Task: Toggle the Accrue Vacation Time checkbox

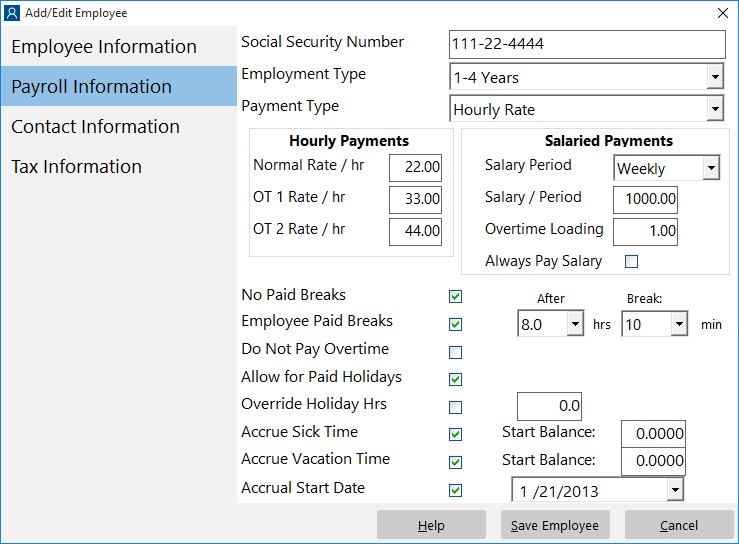Action: point(455,462)
